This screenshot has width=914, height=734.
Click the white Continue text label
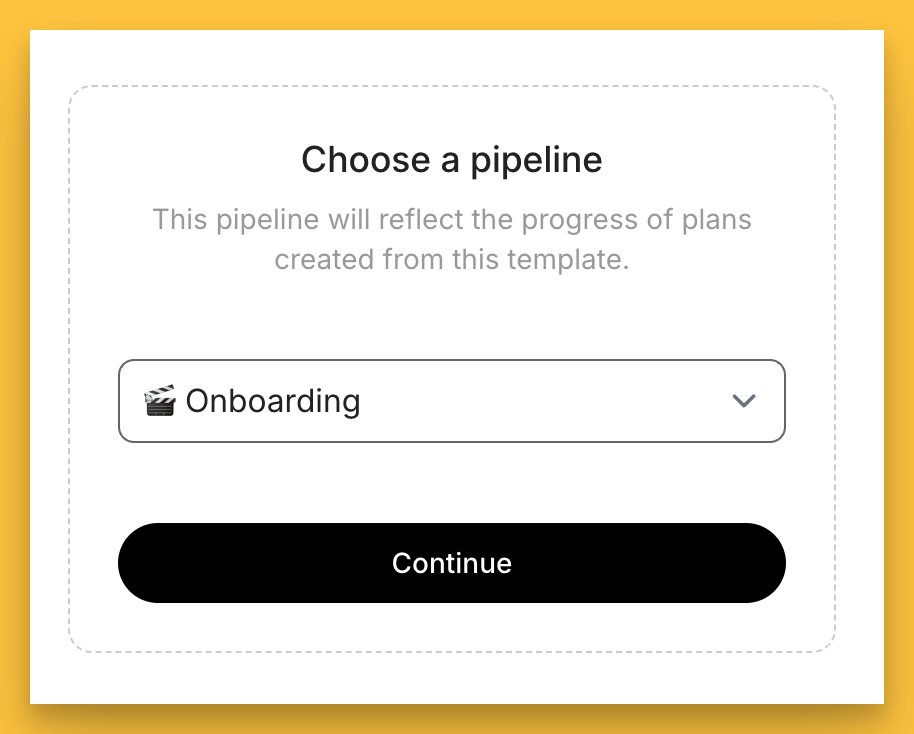[452, 563]
